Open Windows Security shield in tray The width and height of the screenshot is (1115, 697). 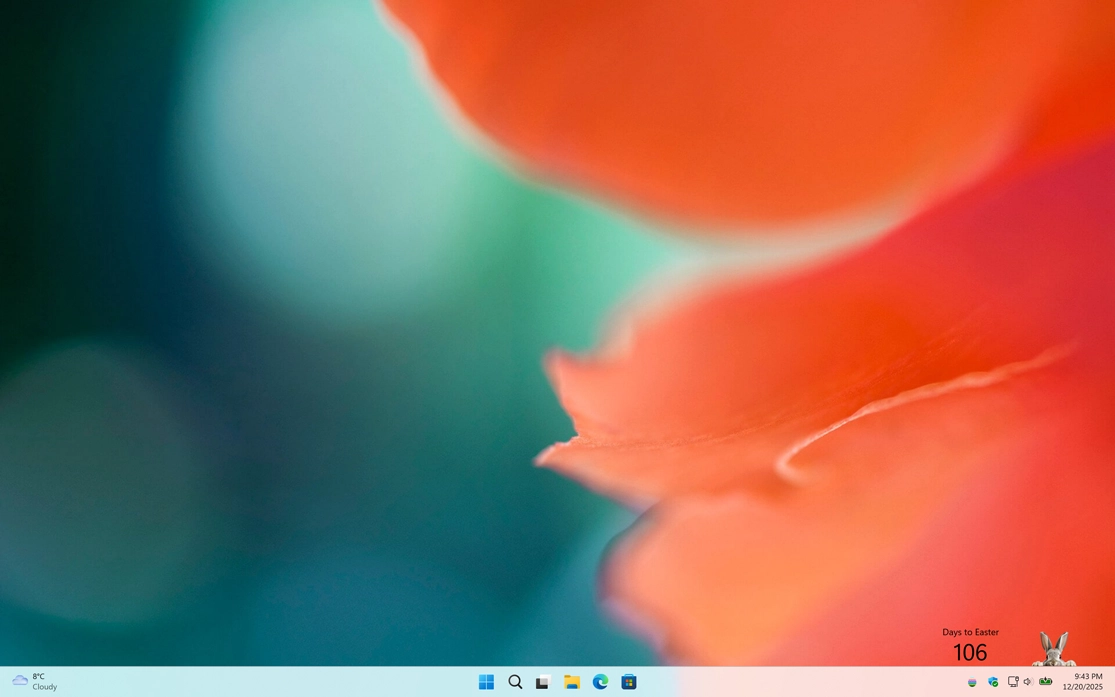pos(993,682)
